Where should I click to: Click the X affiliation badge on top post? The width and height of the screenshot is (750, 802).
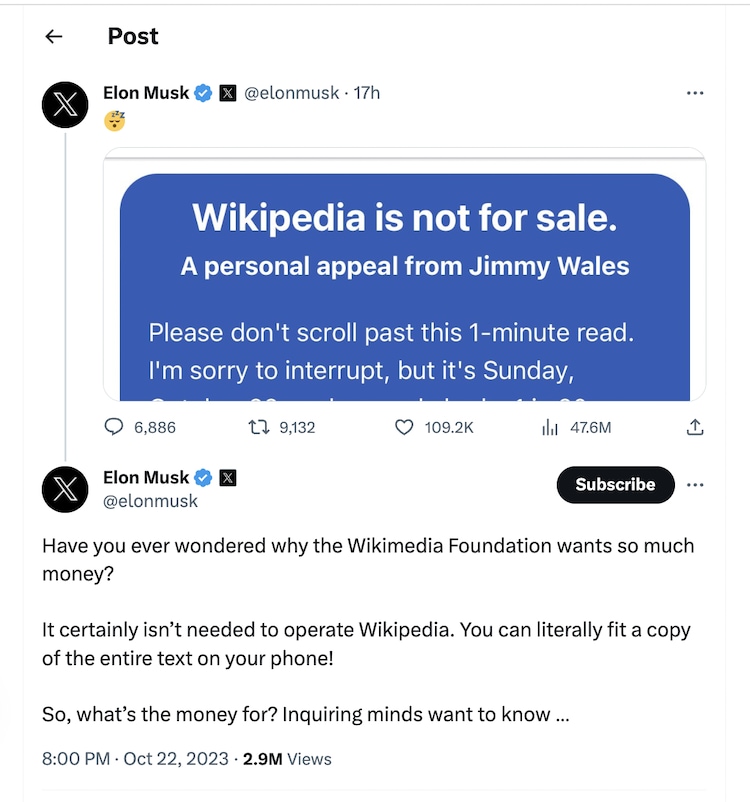tap(228, 93)
